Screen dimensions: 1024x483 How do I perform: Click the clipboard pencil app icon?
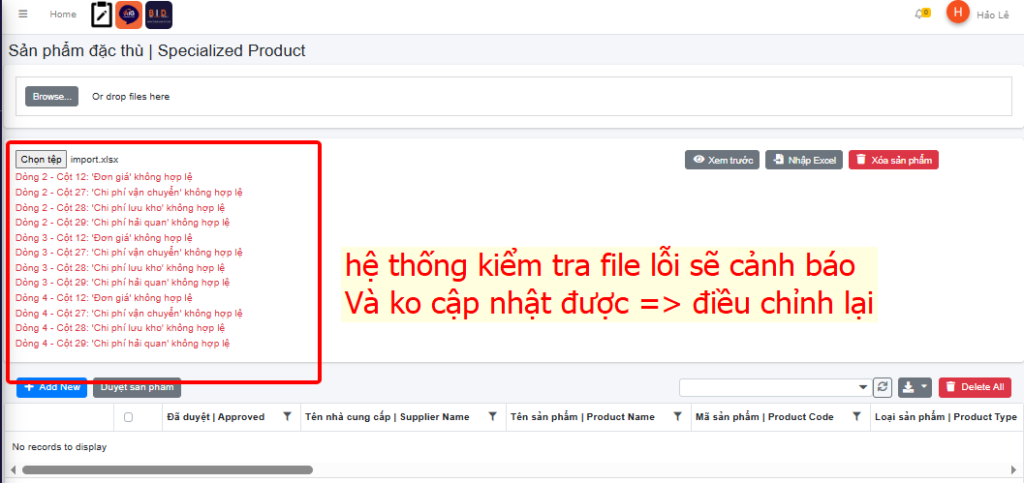pos(101,14)
